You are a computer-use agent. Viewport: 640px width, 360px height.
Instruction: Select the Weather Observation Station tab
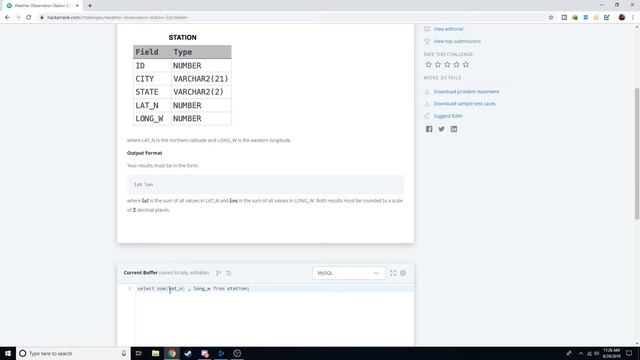[x=43, y=6]
